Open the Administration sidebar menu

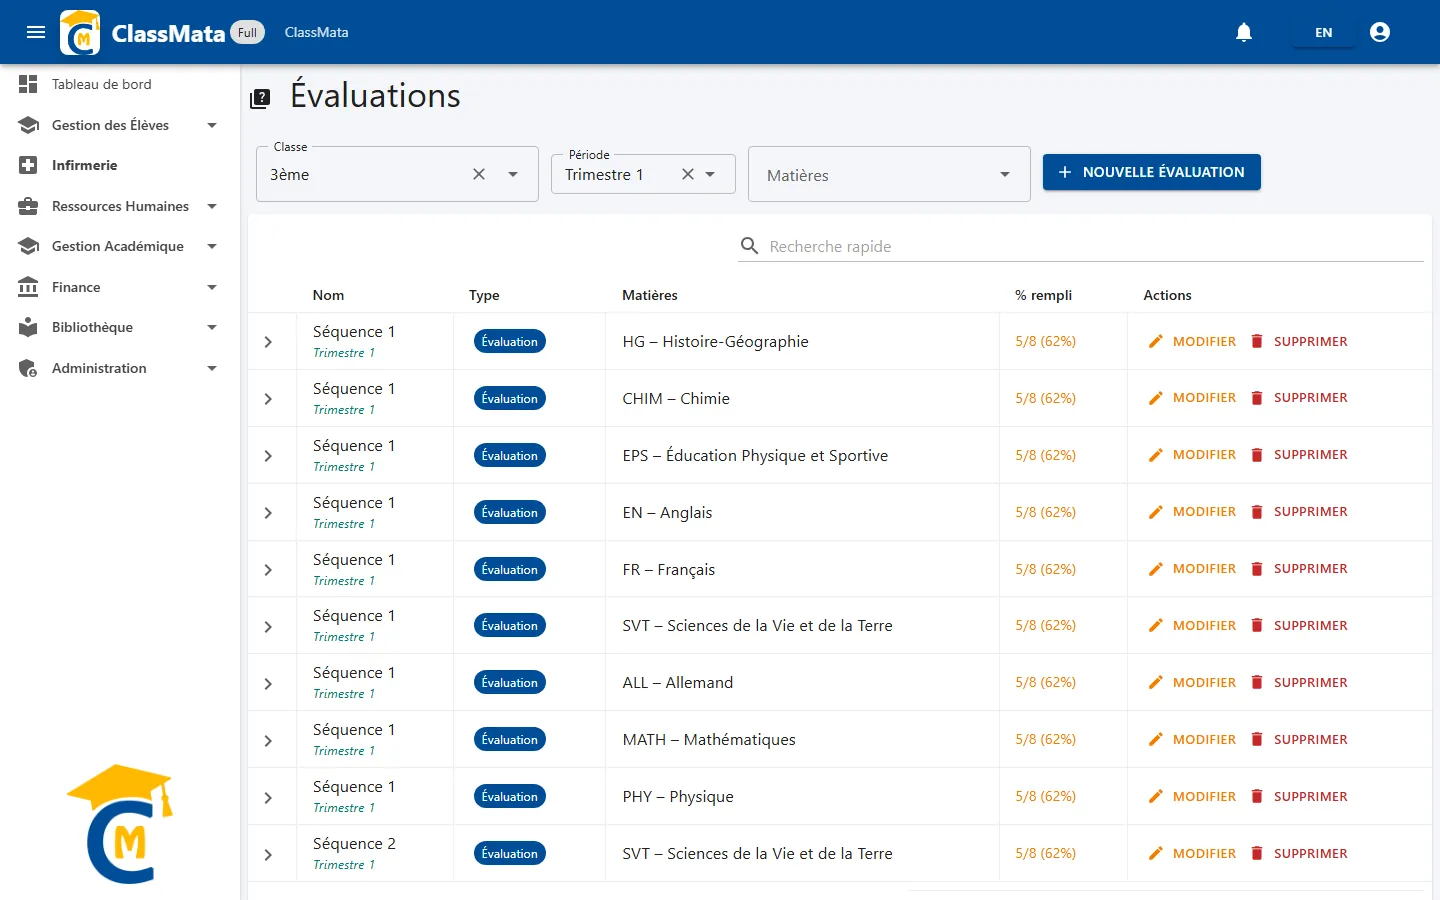(x=120, y=368)
